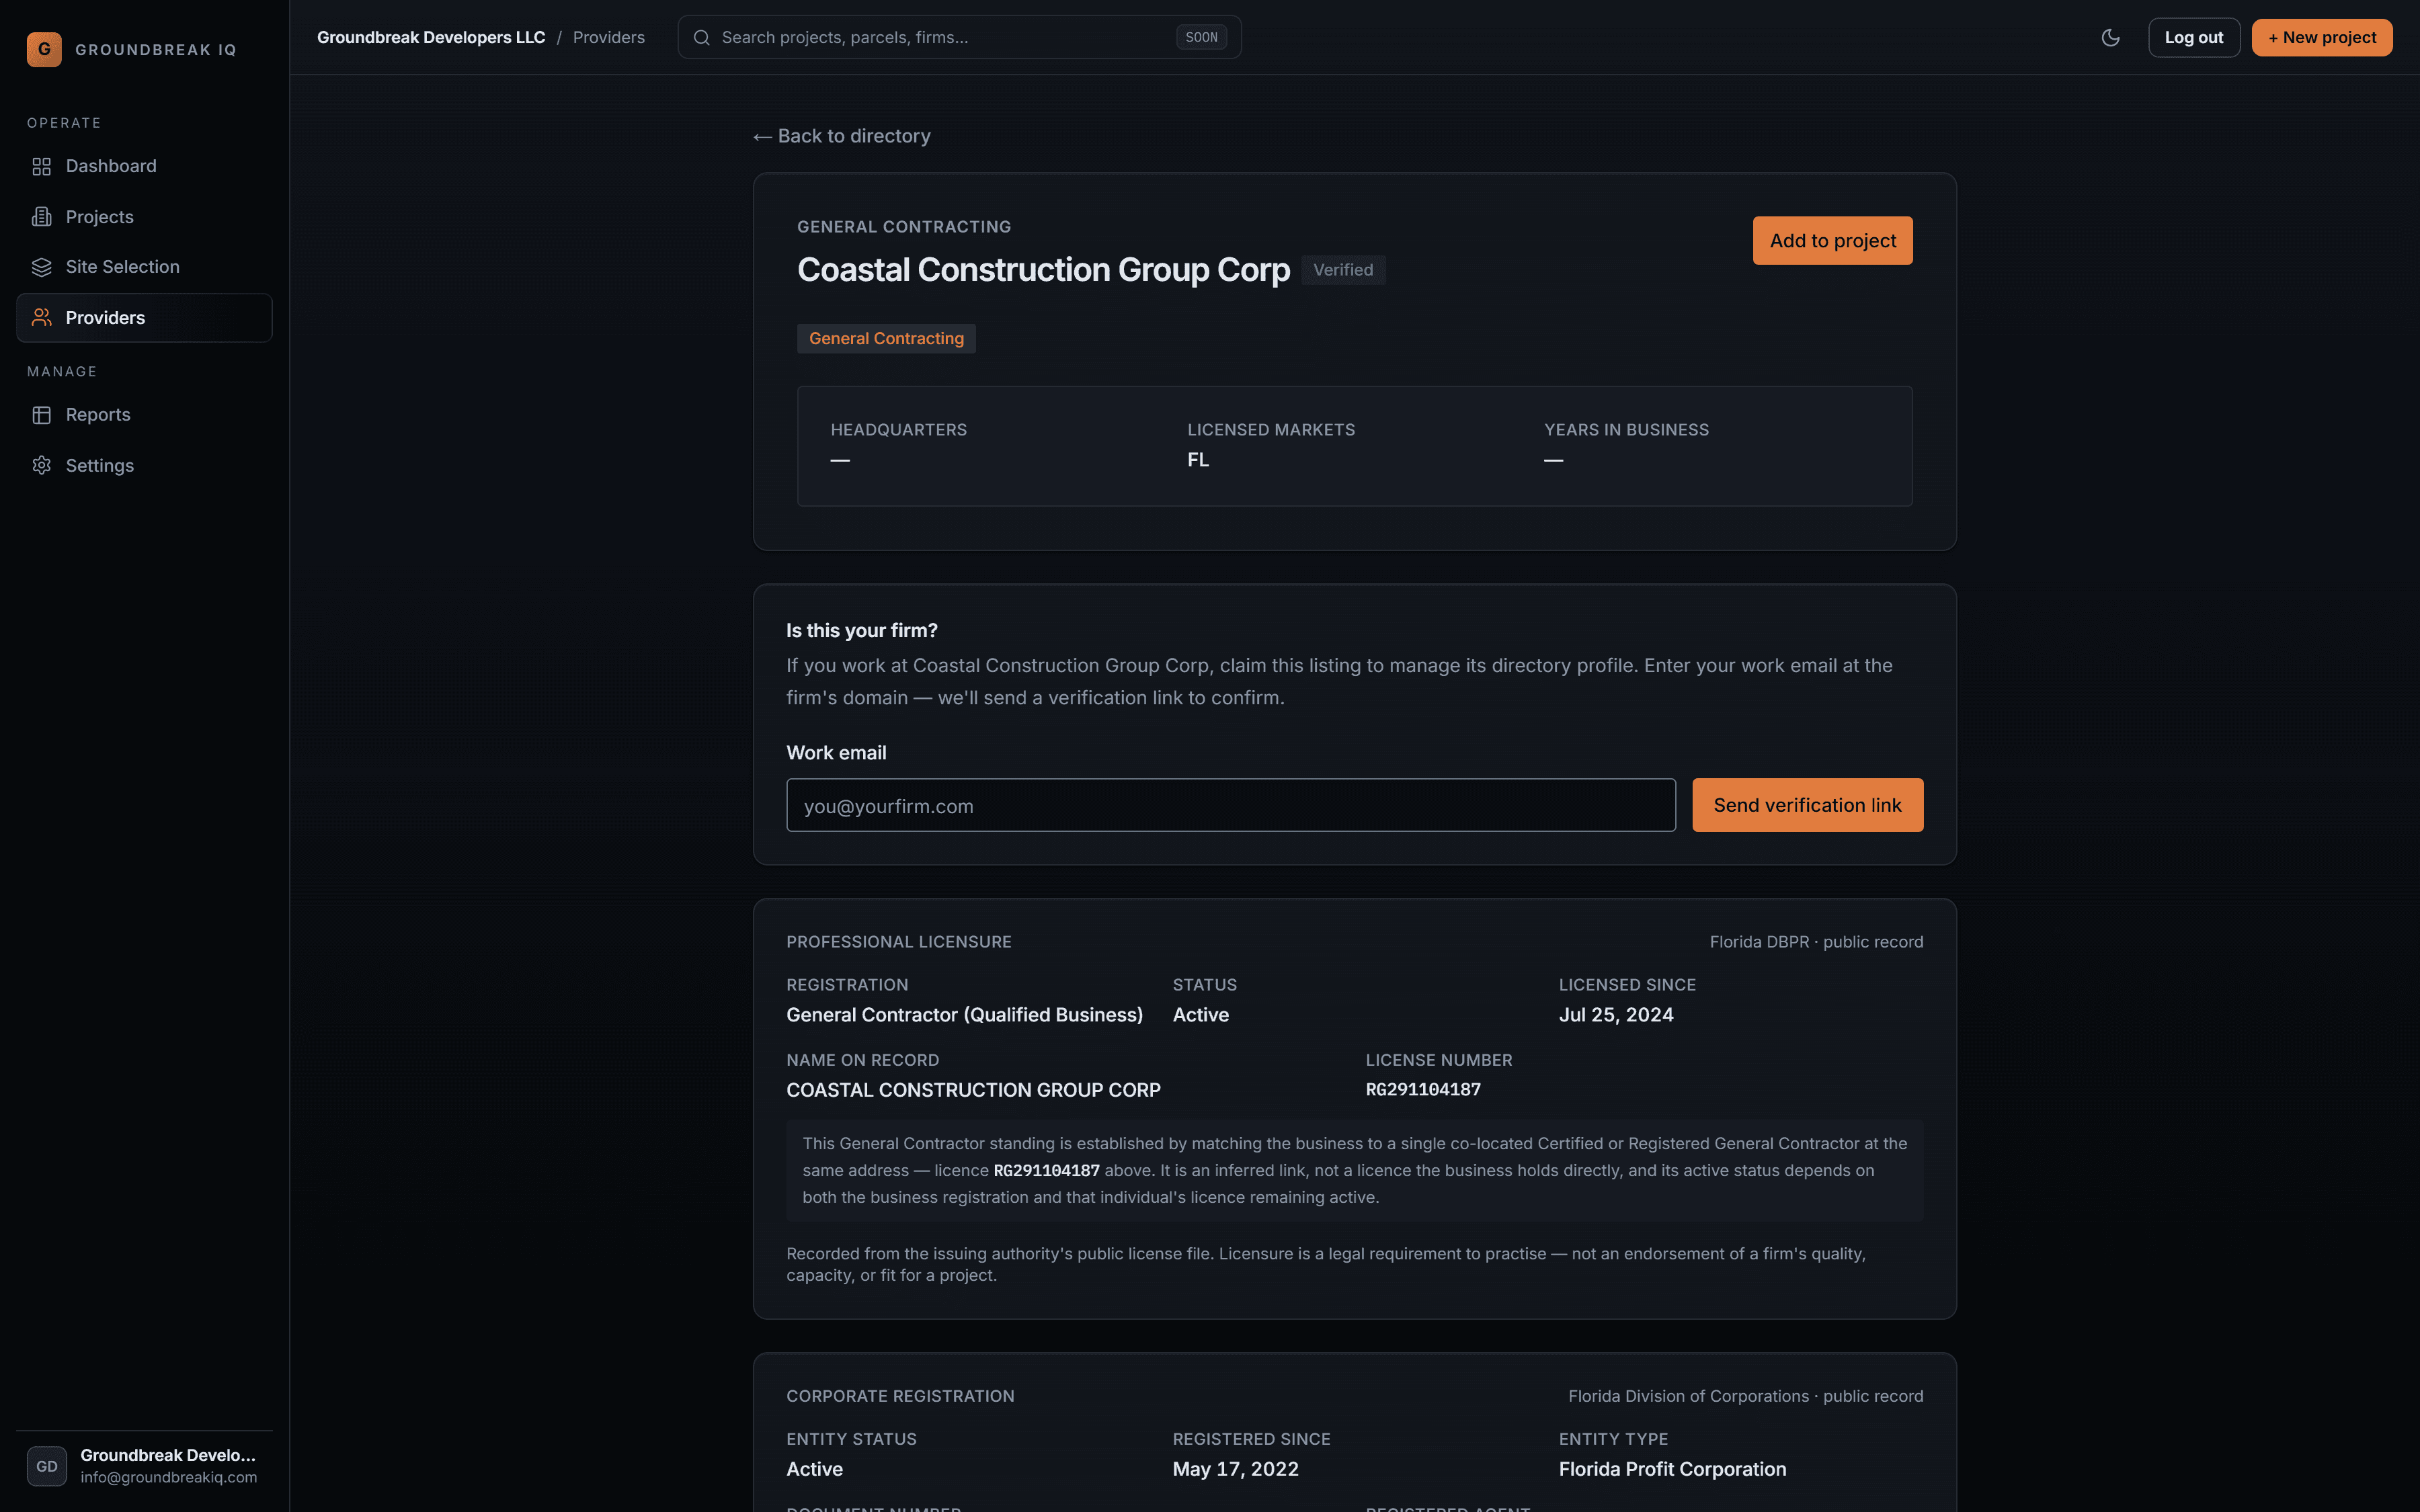The image size is (2420, 1512).
Task: Go to Site Selection page
Action: click(x=144, y=267)
